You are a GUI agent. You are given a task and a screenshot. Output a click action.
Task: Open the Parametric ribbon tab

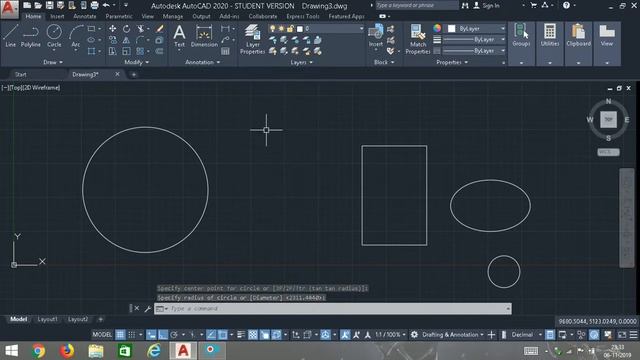tap(119, 16)
